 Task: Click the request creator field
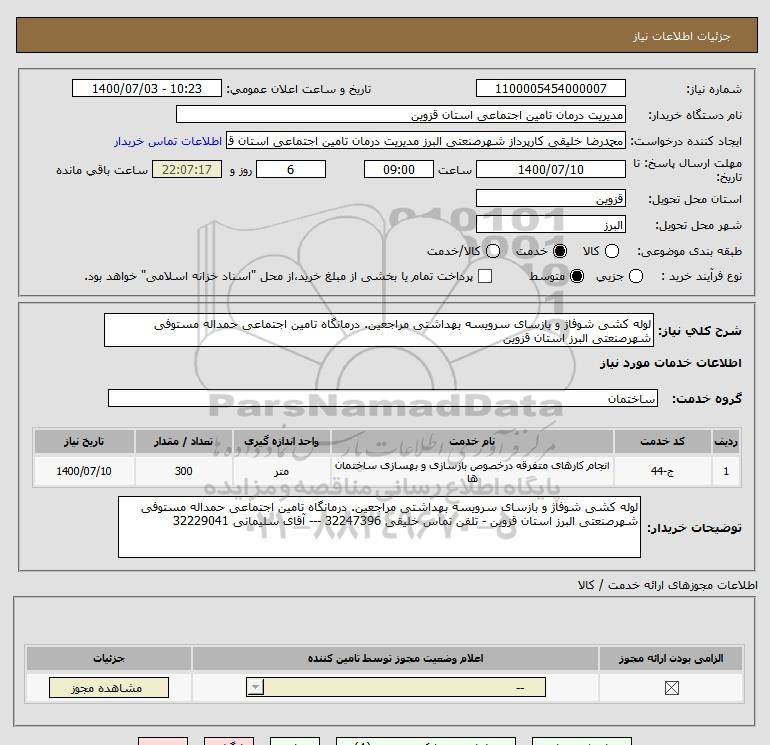pyautogui.click(x=426, y=140)
